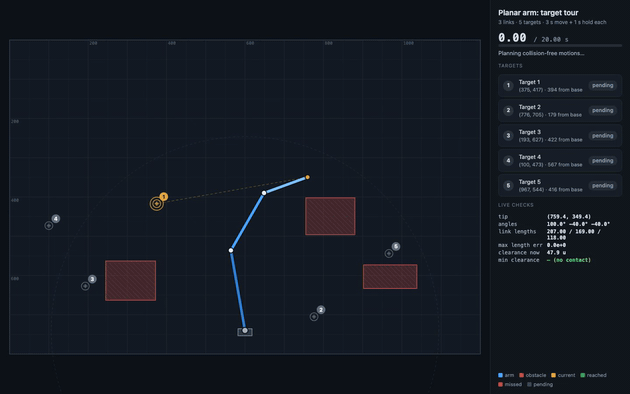This screenshot has width=630, height=394.
Task: Click the gray pending legend swatch
Action: point(529,384)
